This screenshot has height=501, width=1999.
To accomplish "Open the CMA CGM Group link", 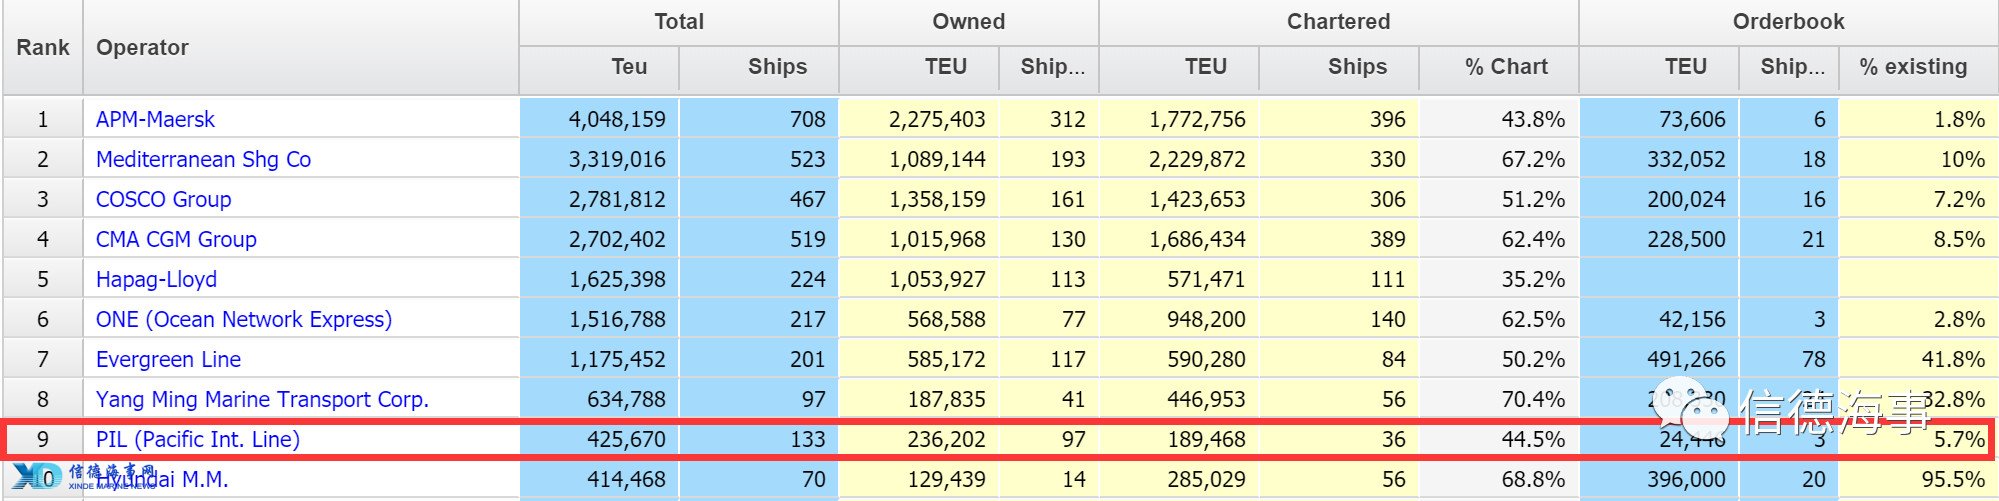I will [176, 239].
